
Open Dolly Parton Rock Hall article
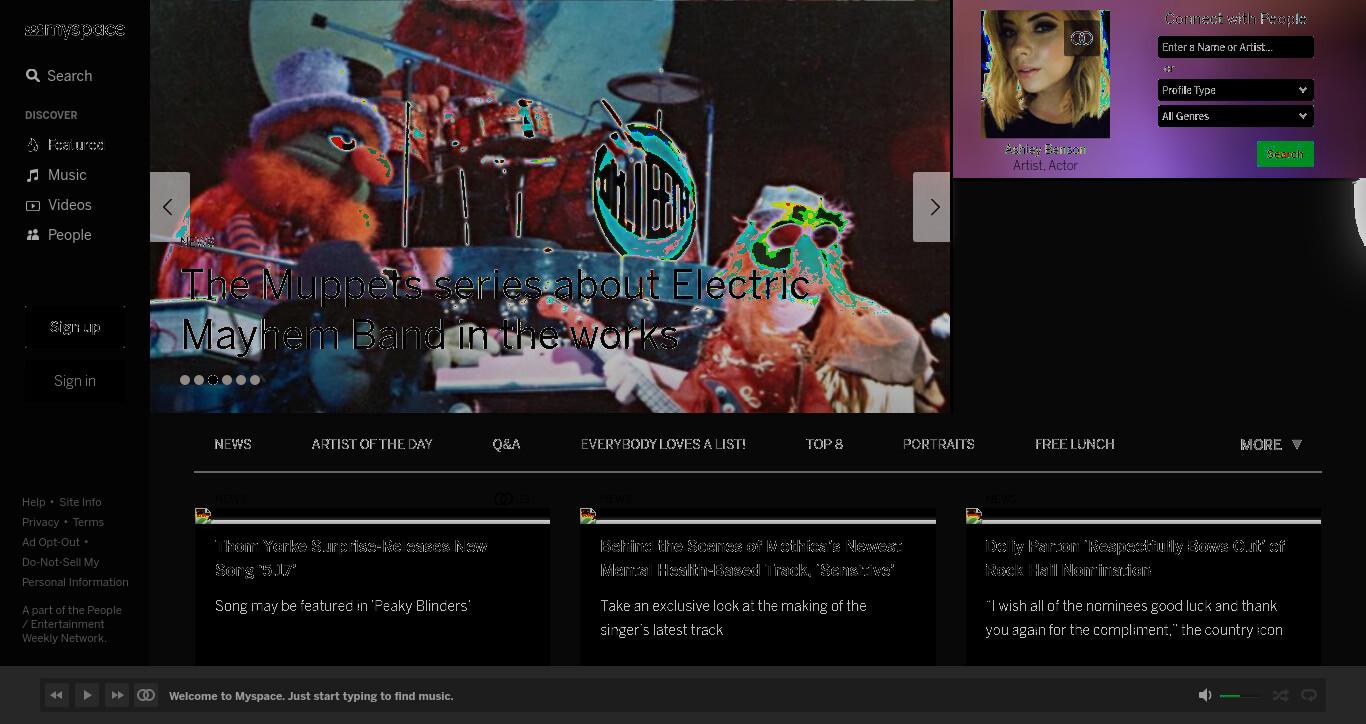(1135, 558)
